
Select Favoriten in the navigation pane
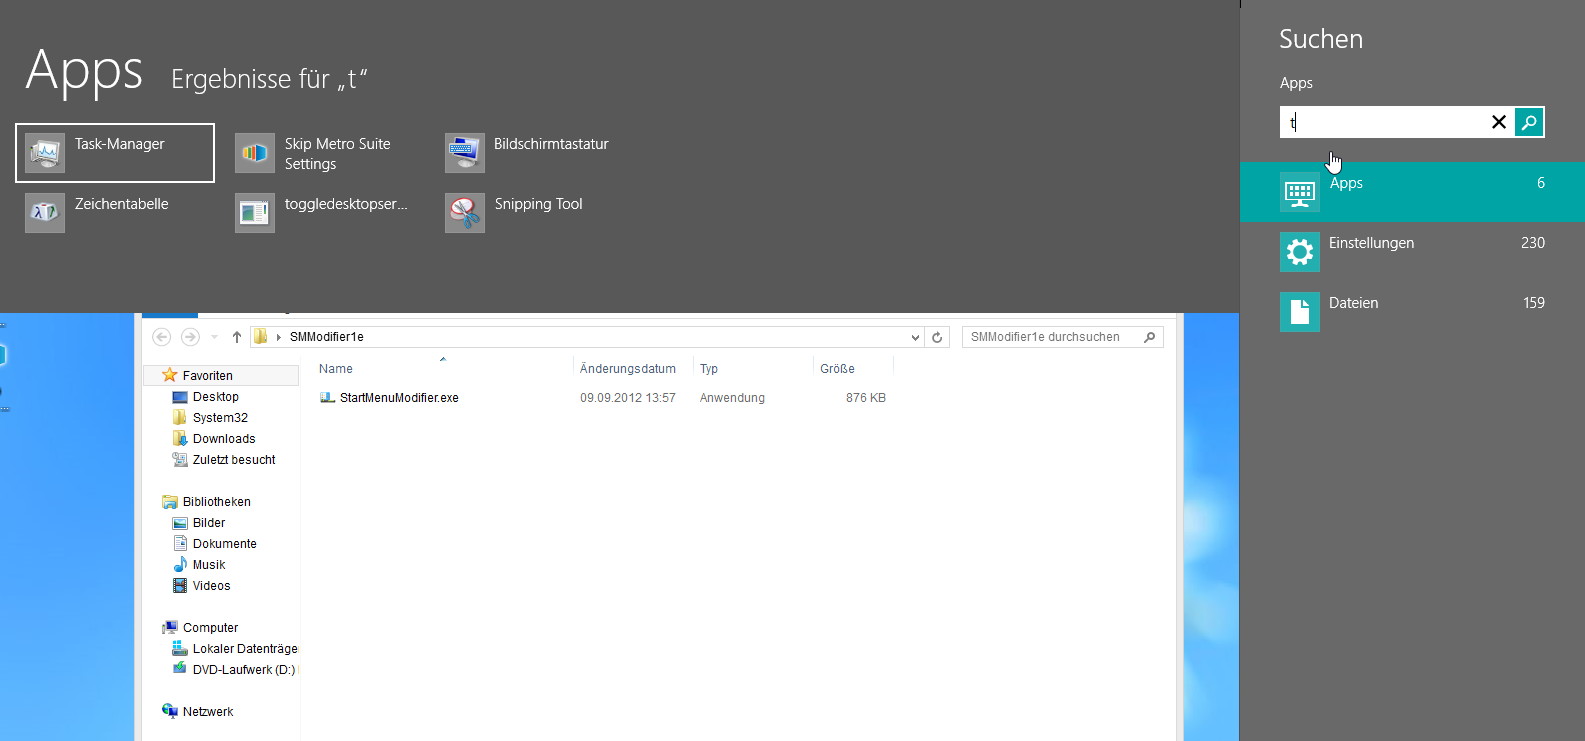[x=207, y=376]
